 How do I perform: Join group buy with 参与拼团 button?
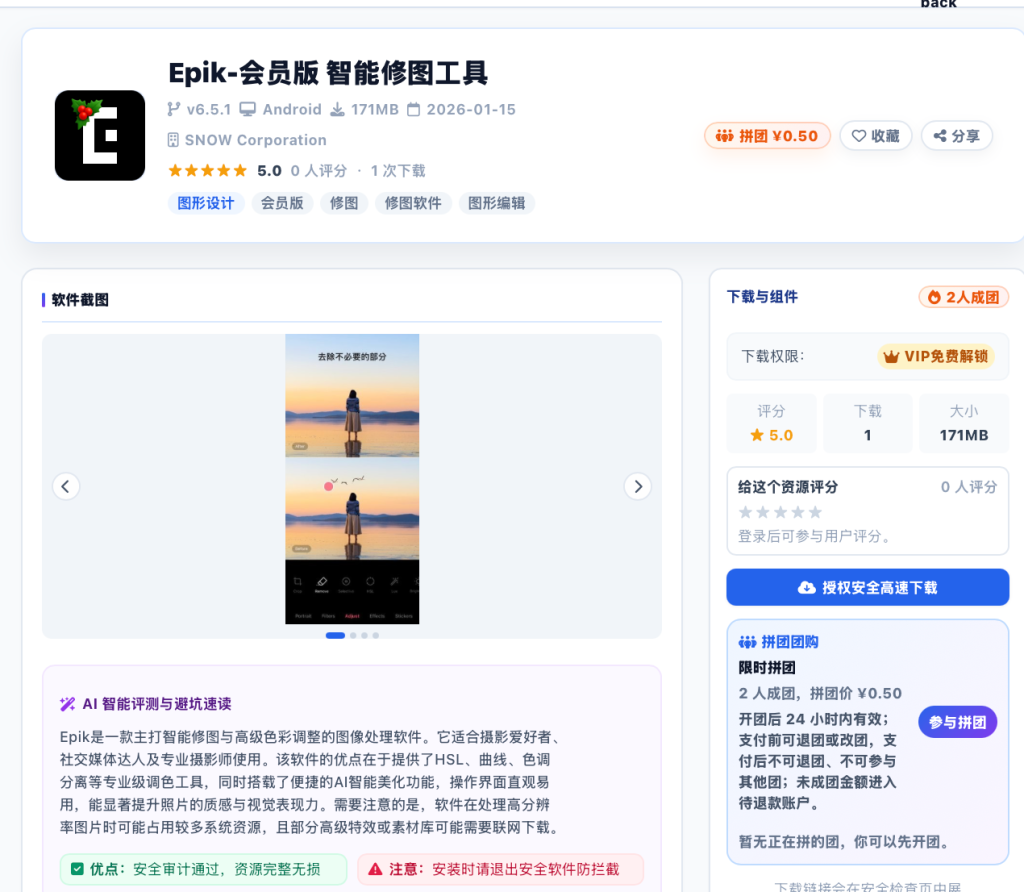click(957, 722)
